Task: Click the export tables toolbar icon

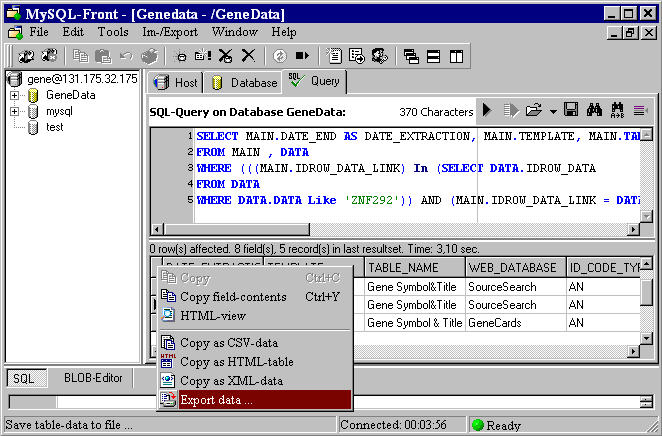Action: click(357, 56)
